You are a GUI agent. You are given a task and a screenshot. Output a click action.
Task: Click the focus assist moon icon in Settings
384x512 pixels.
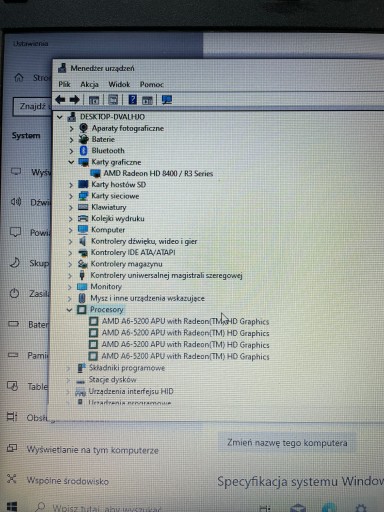pos(15,263)
